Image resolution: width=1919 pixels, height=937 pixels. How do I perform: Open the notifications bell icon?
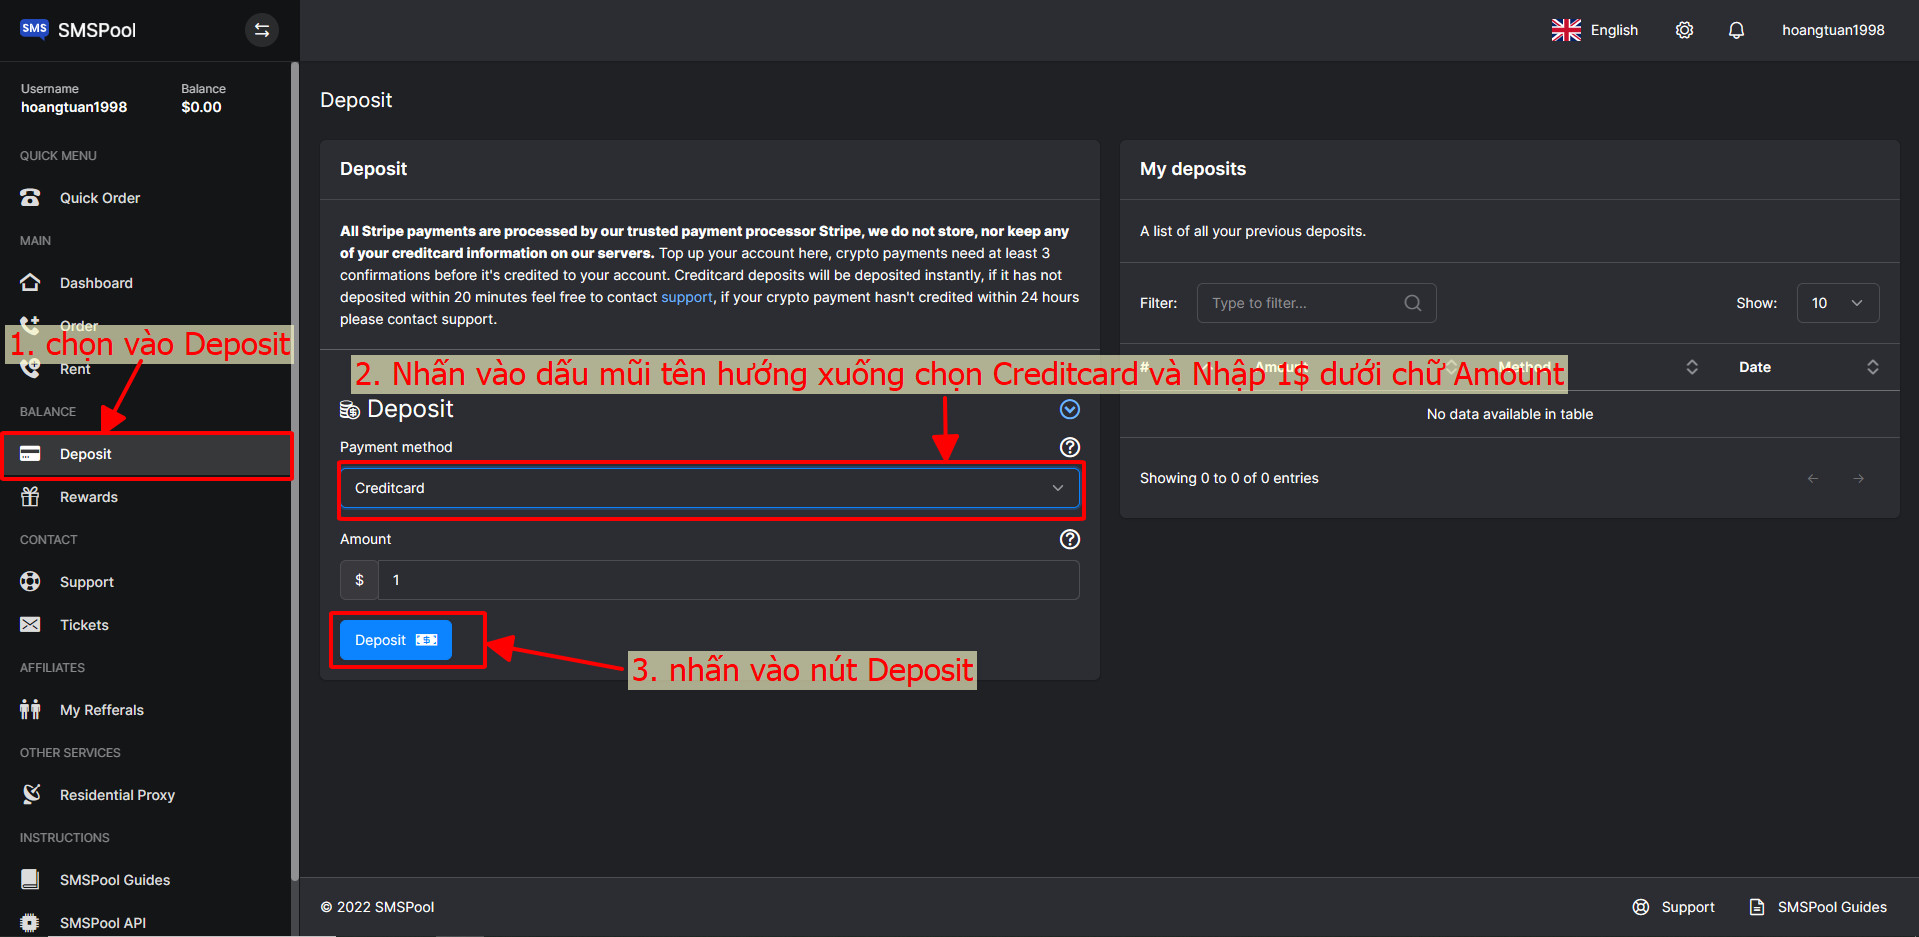coord(1736,30)
